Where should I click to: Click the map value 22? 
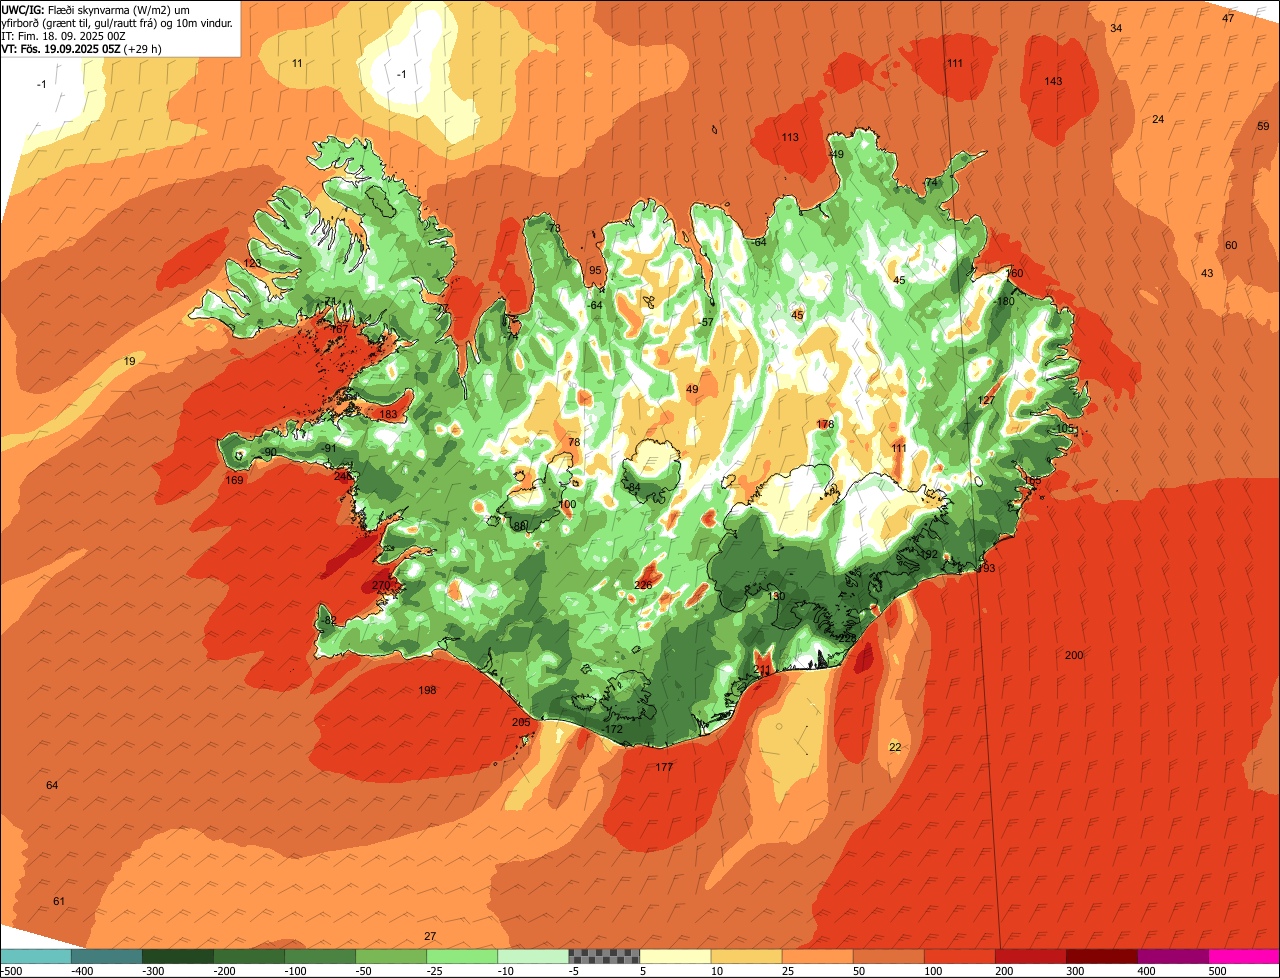895,746
